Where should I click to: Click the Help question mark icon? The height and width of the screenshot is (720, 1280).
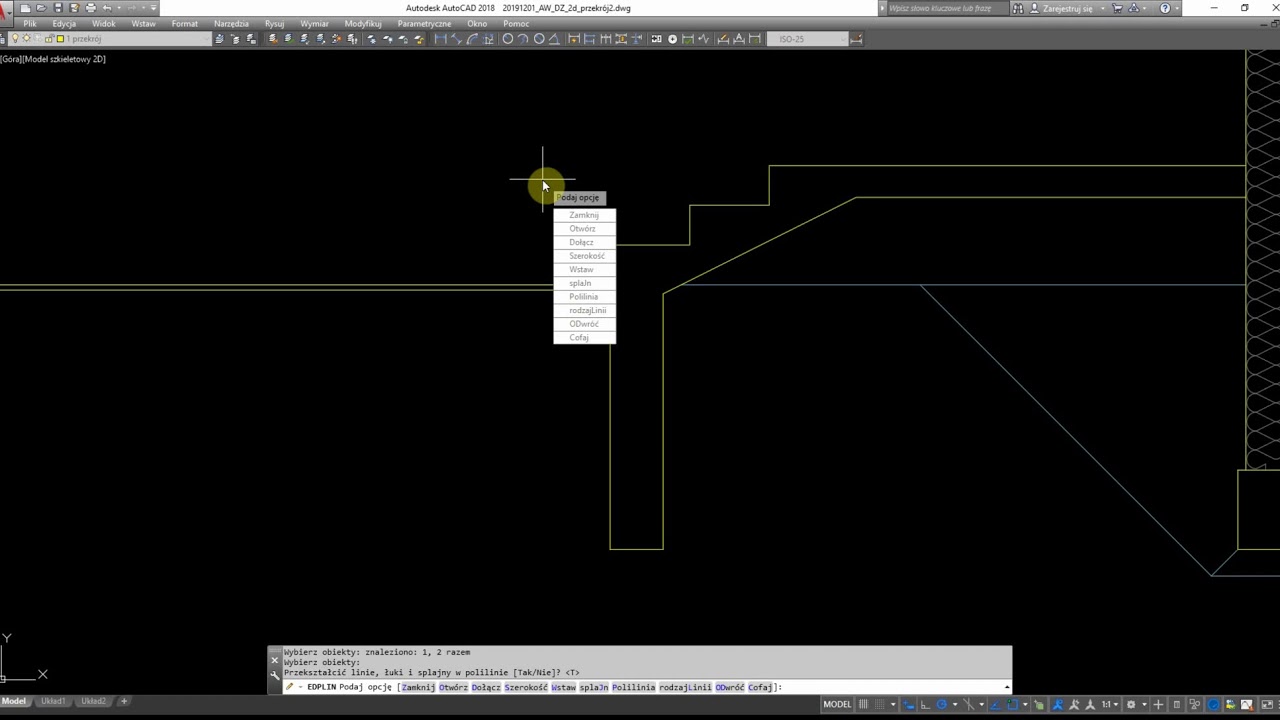tap(1165, 8)
